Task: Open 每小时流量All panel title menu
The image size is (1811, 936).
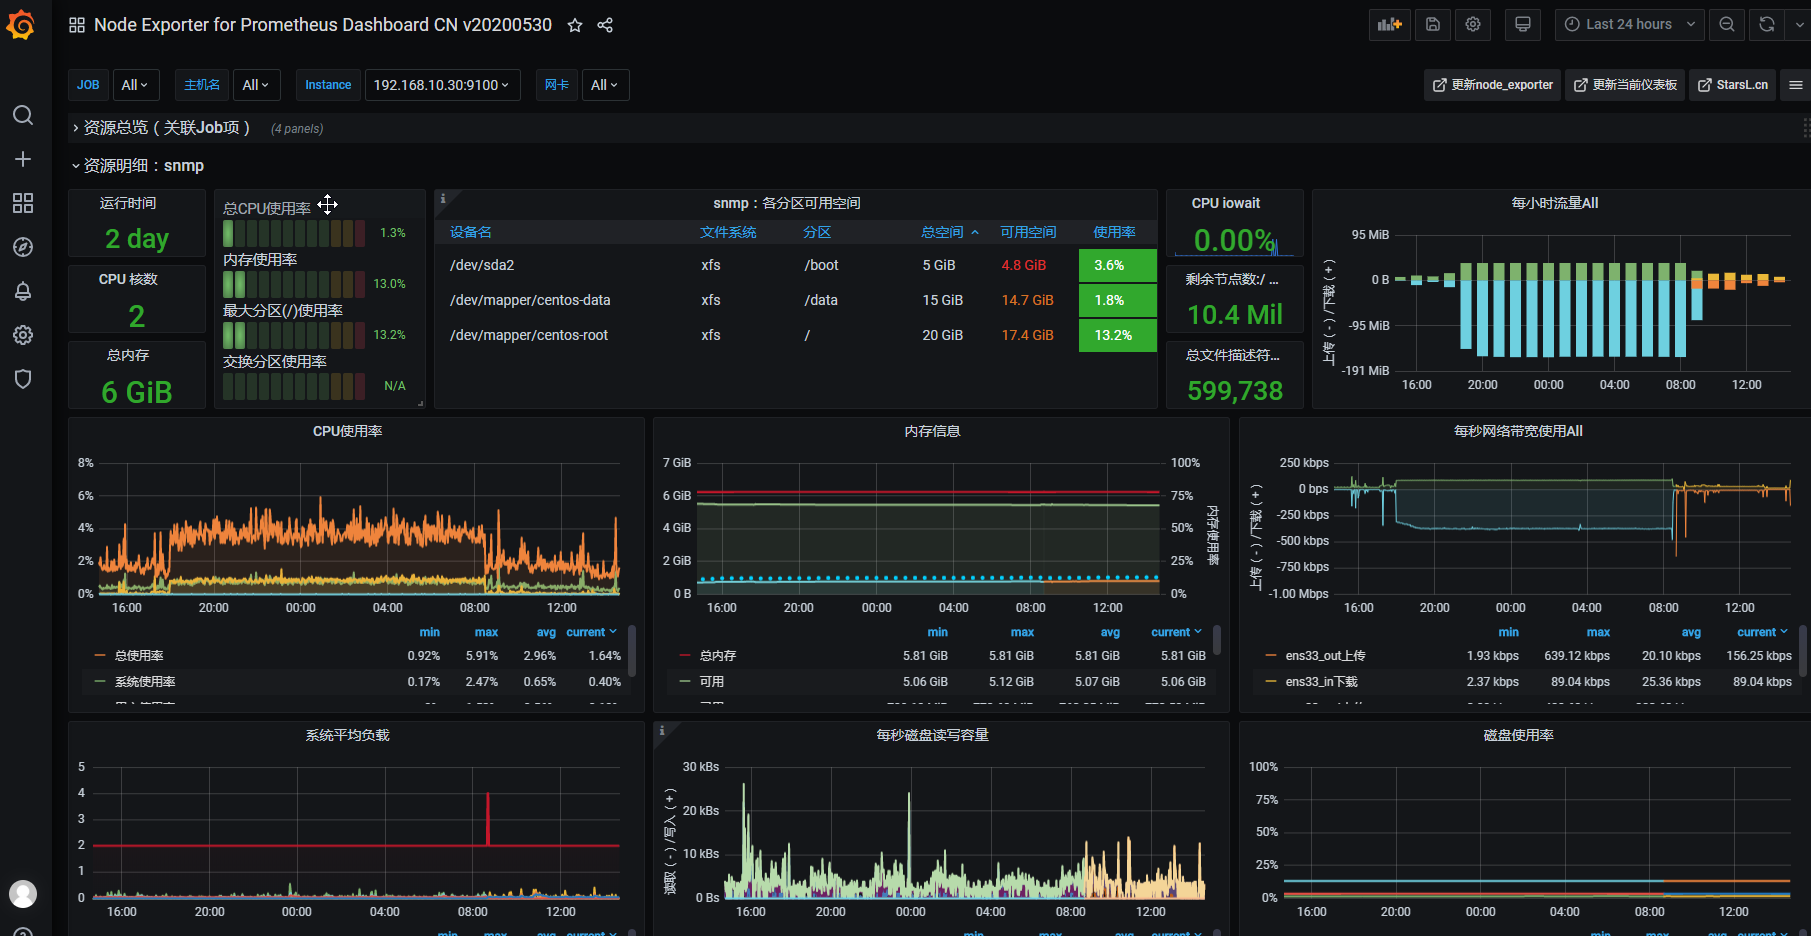Action: pos(1554,203)
